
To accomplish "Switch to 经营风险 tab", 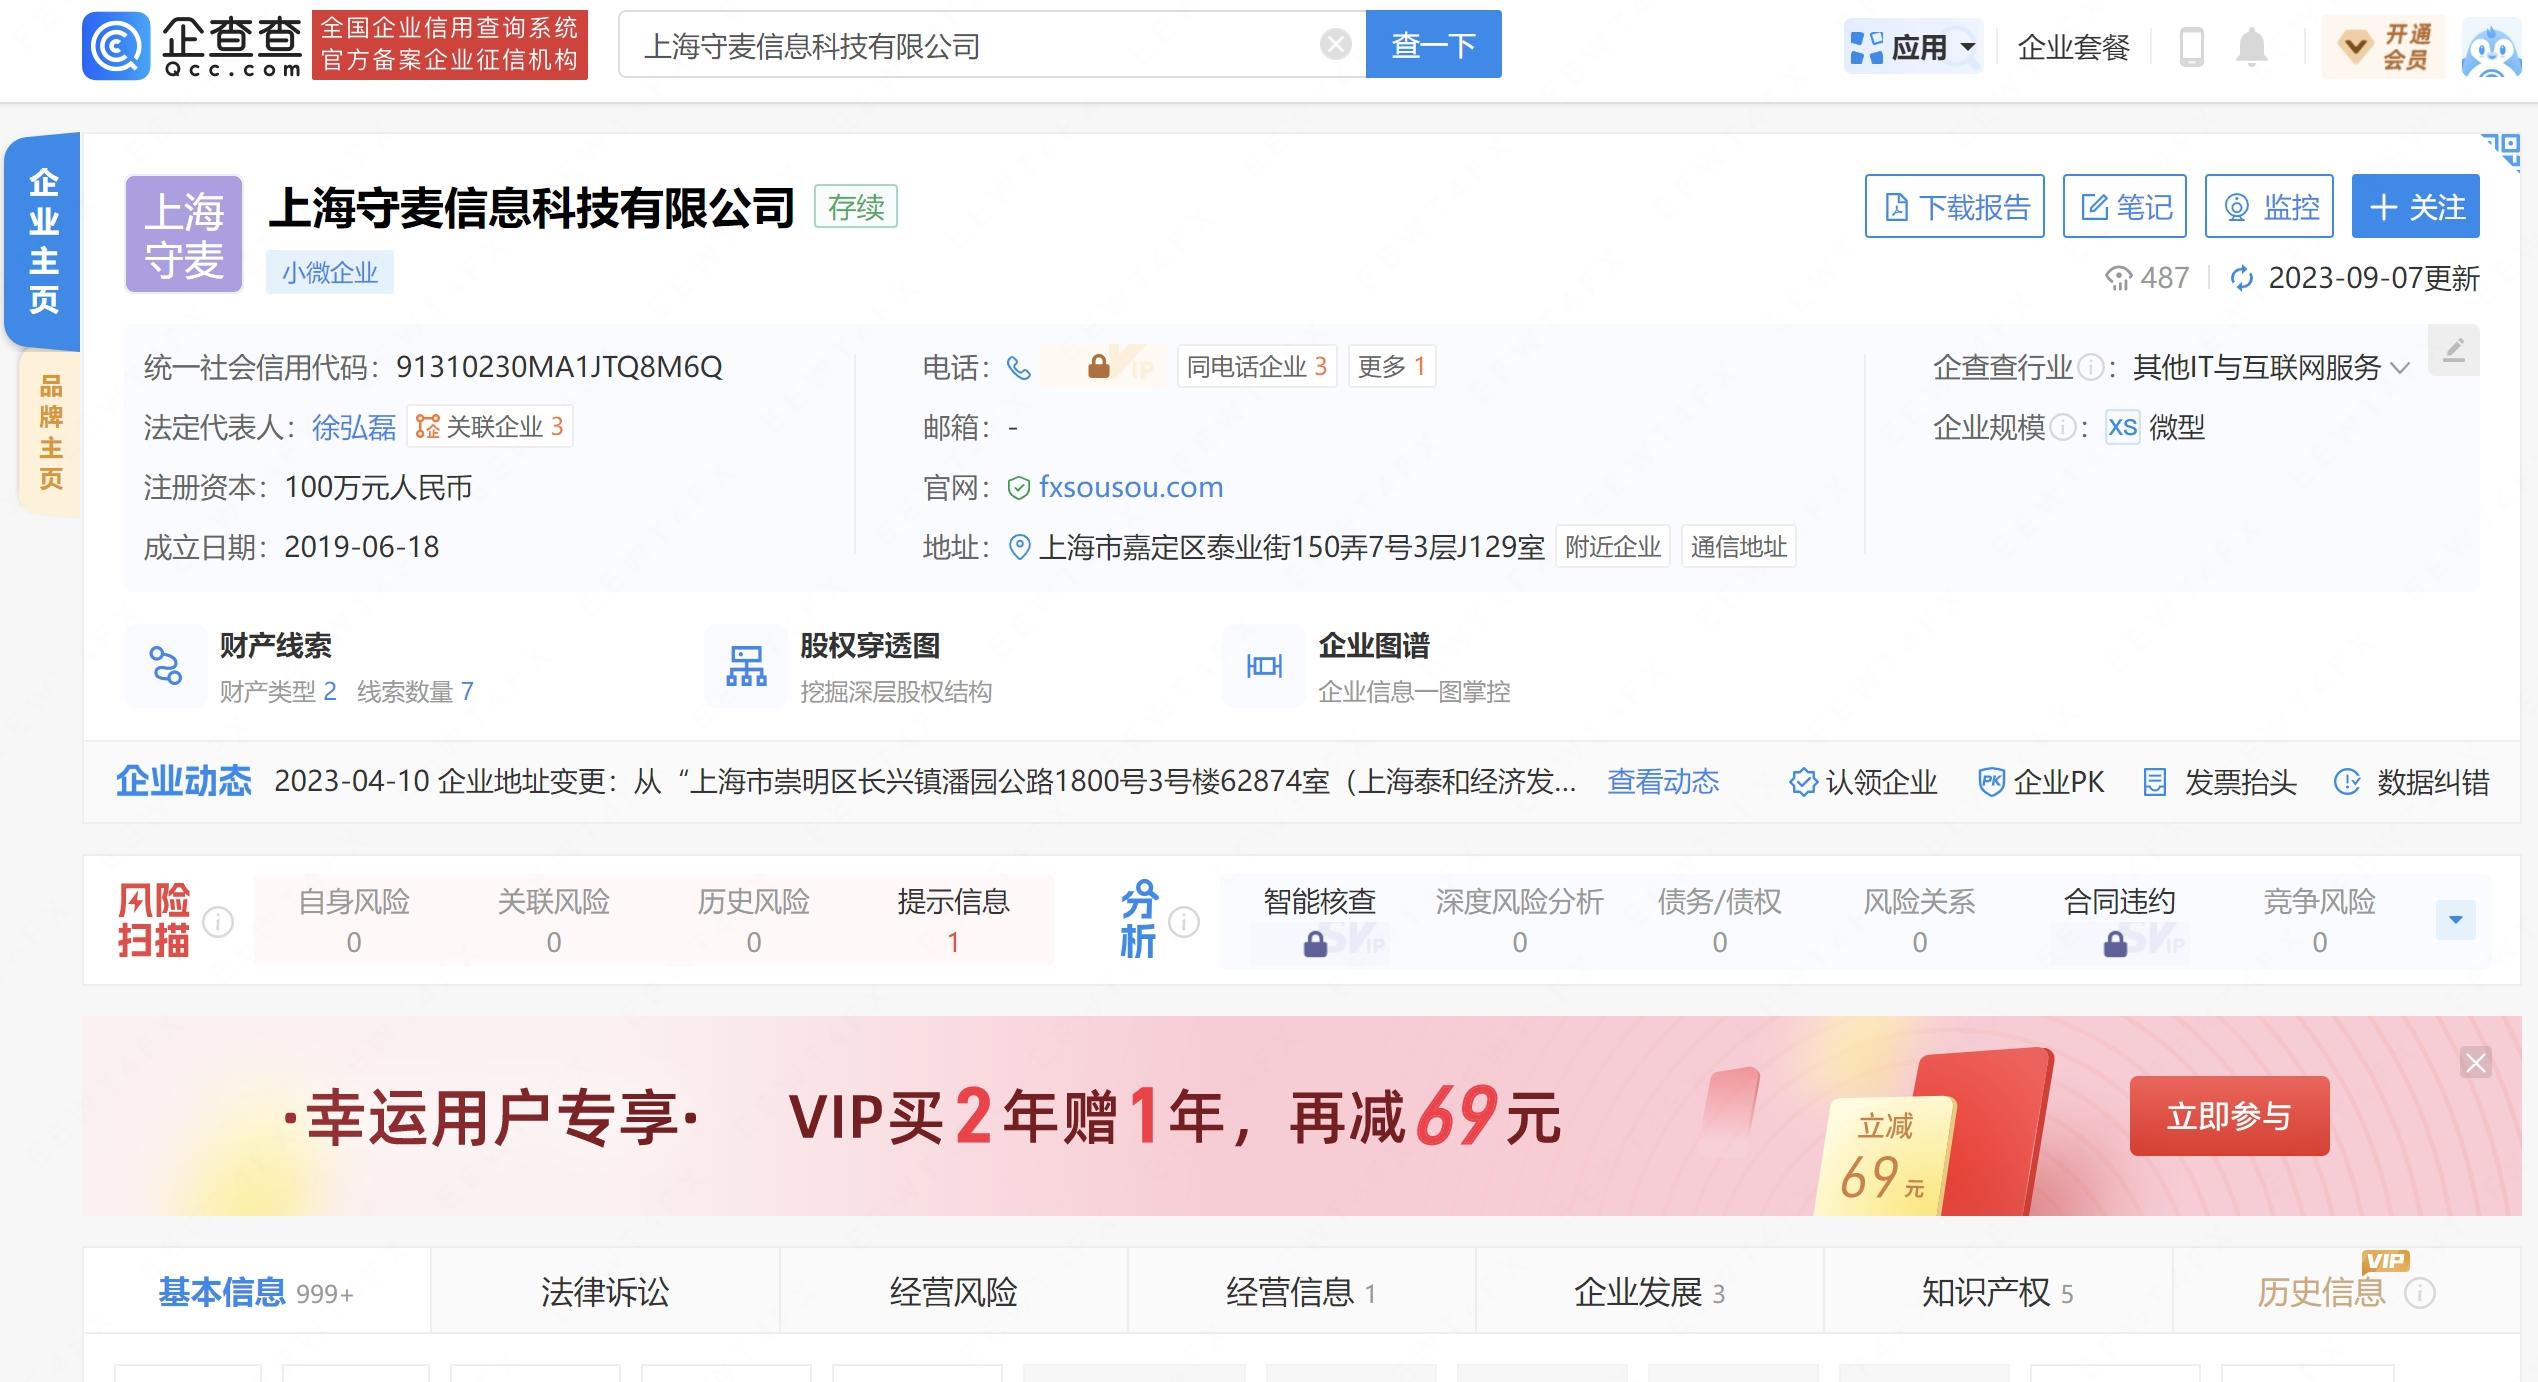I will pyautogui.click(x=953, y=1292).
